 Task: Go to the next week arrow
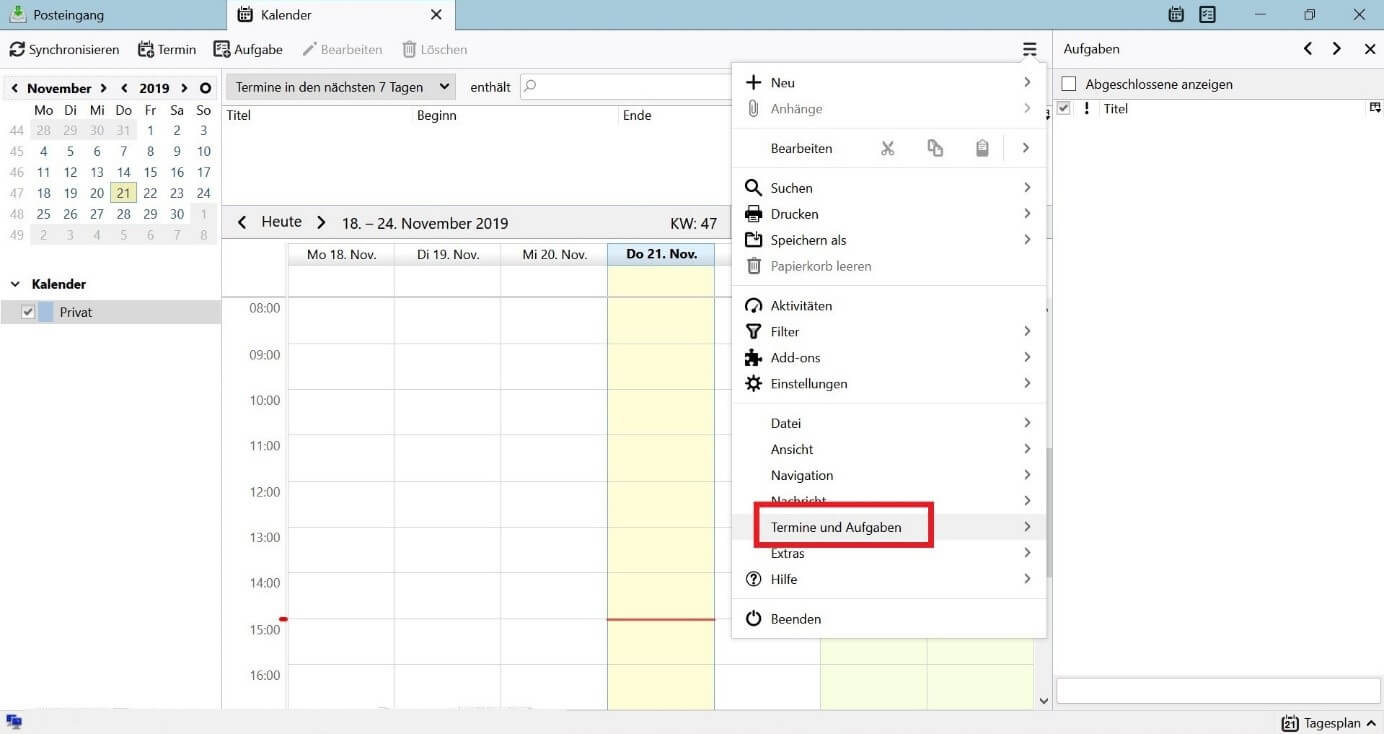tap(321, 223)
